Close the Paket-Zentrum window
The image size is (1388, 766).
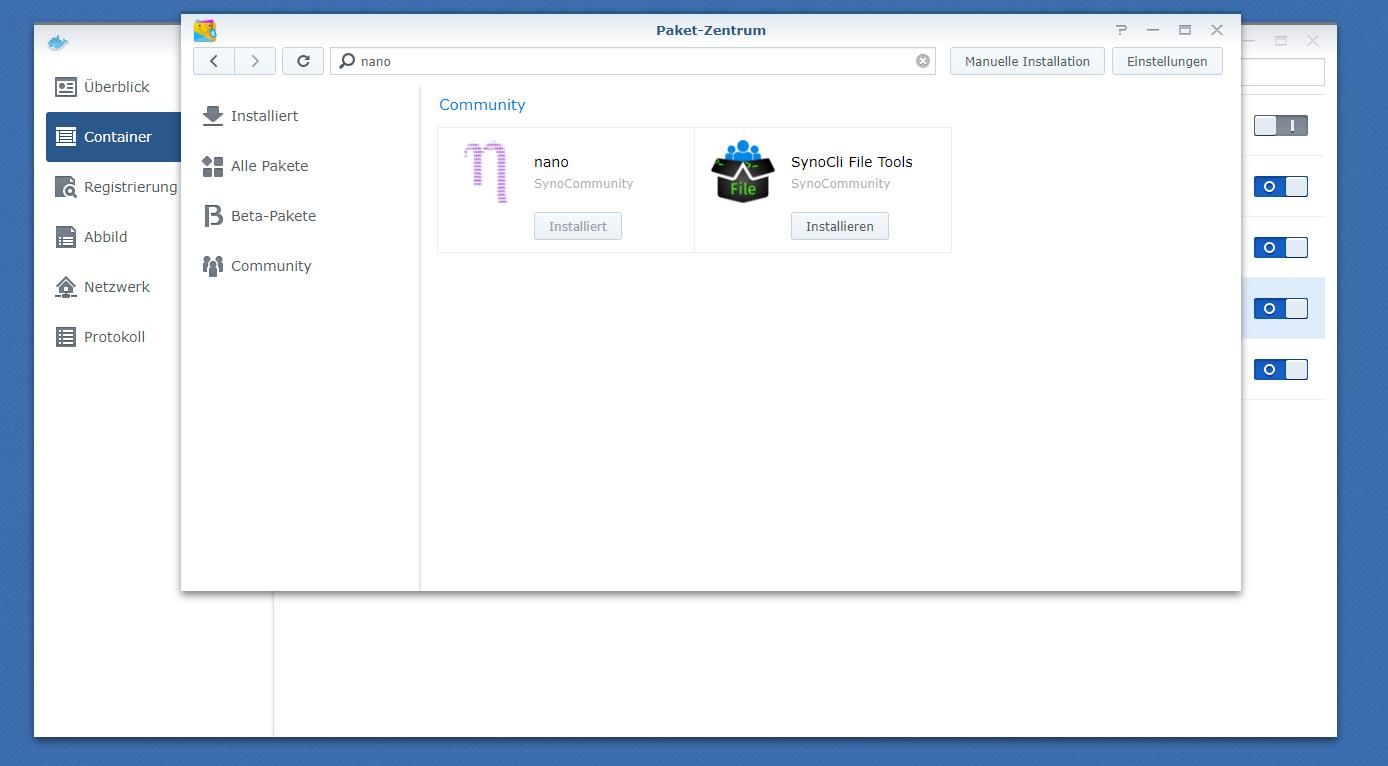click(1217, 30)
